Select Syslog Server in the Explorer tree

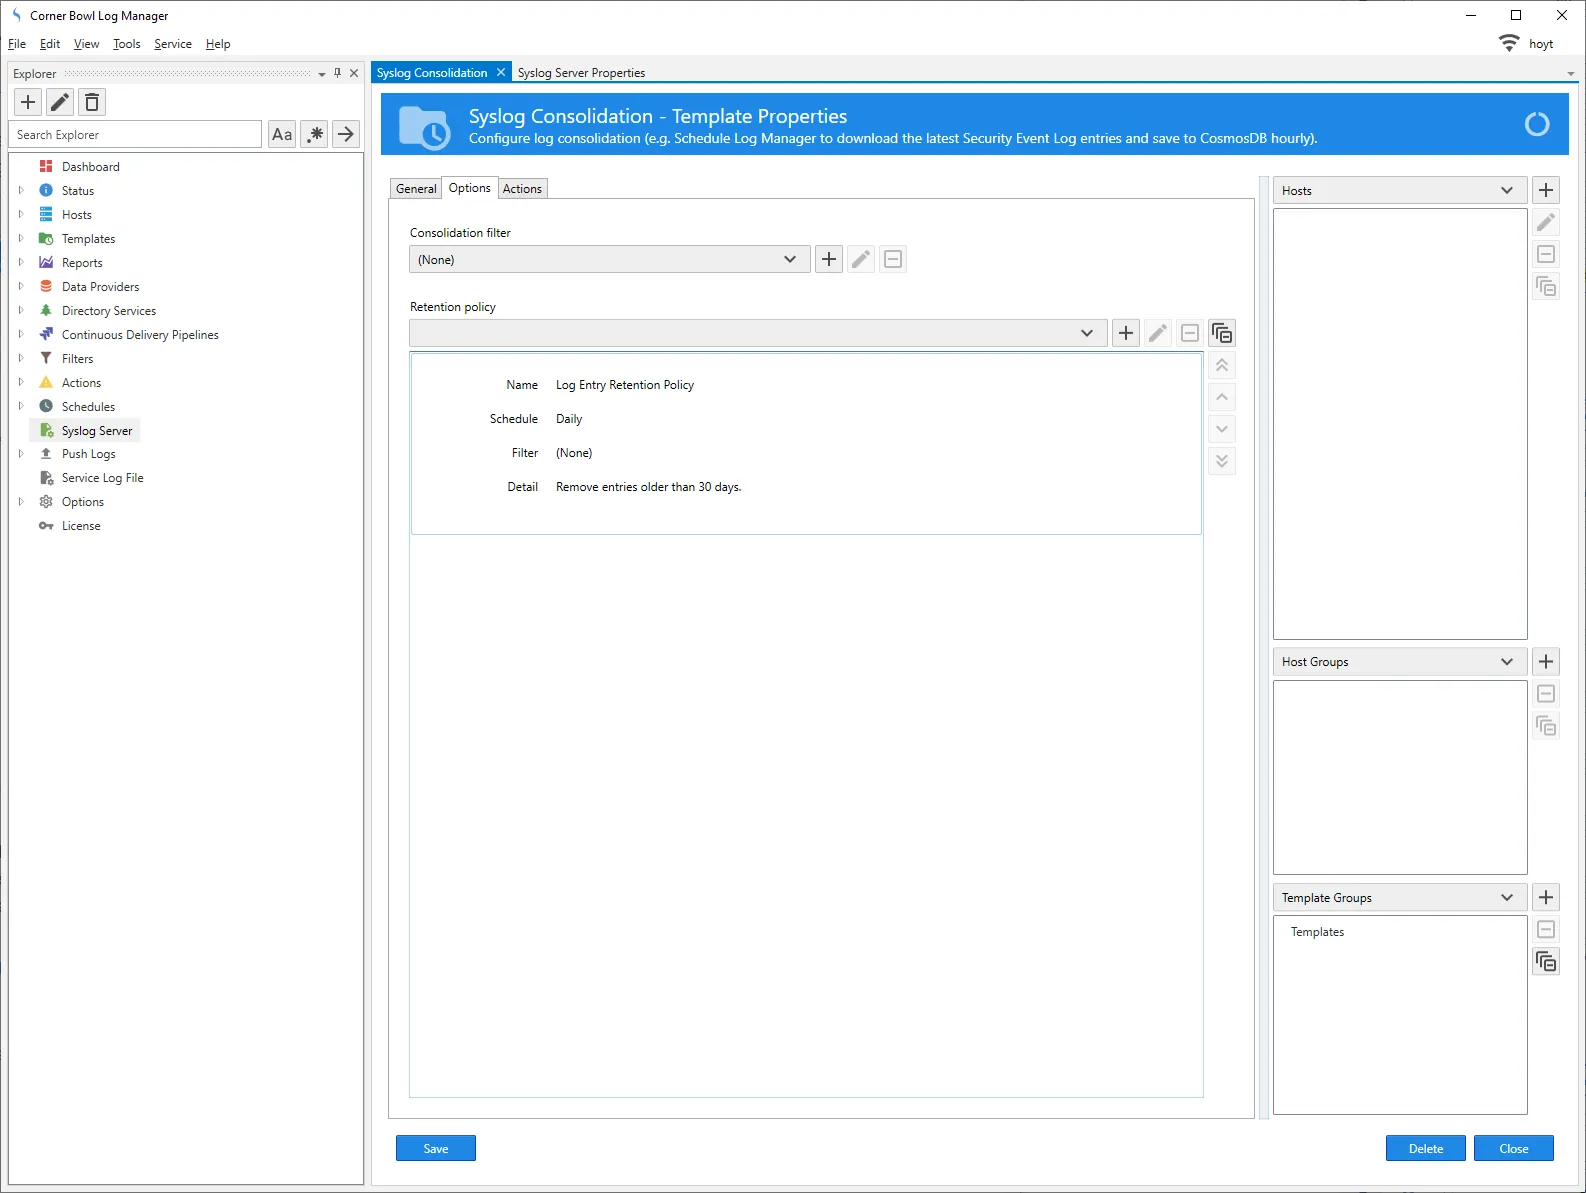[97, 431]
